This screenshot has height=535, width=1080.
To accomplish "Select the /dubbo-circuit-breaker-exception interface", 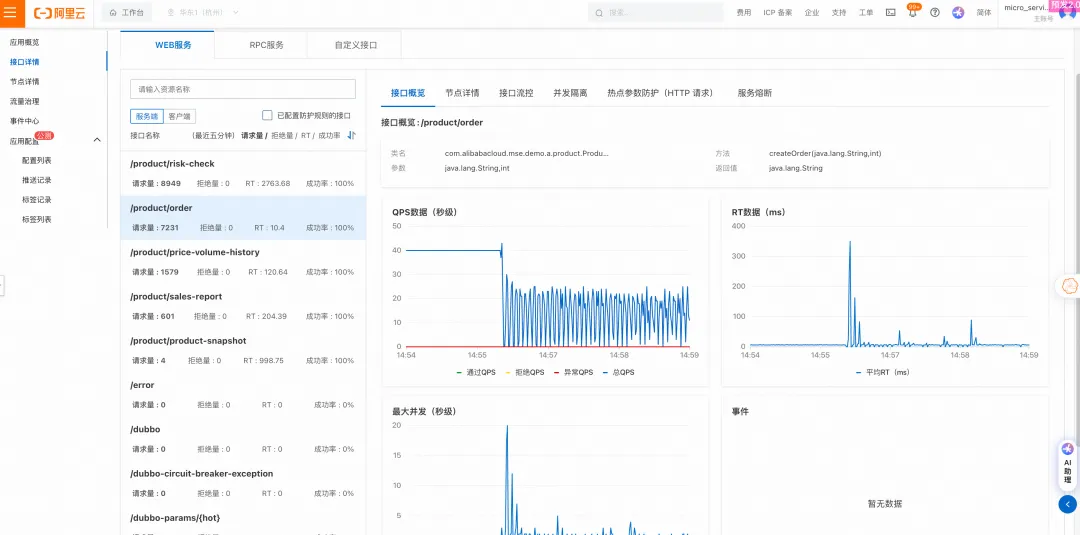I will (242, 483).
